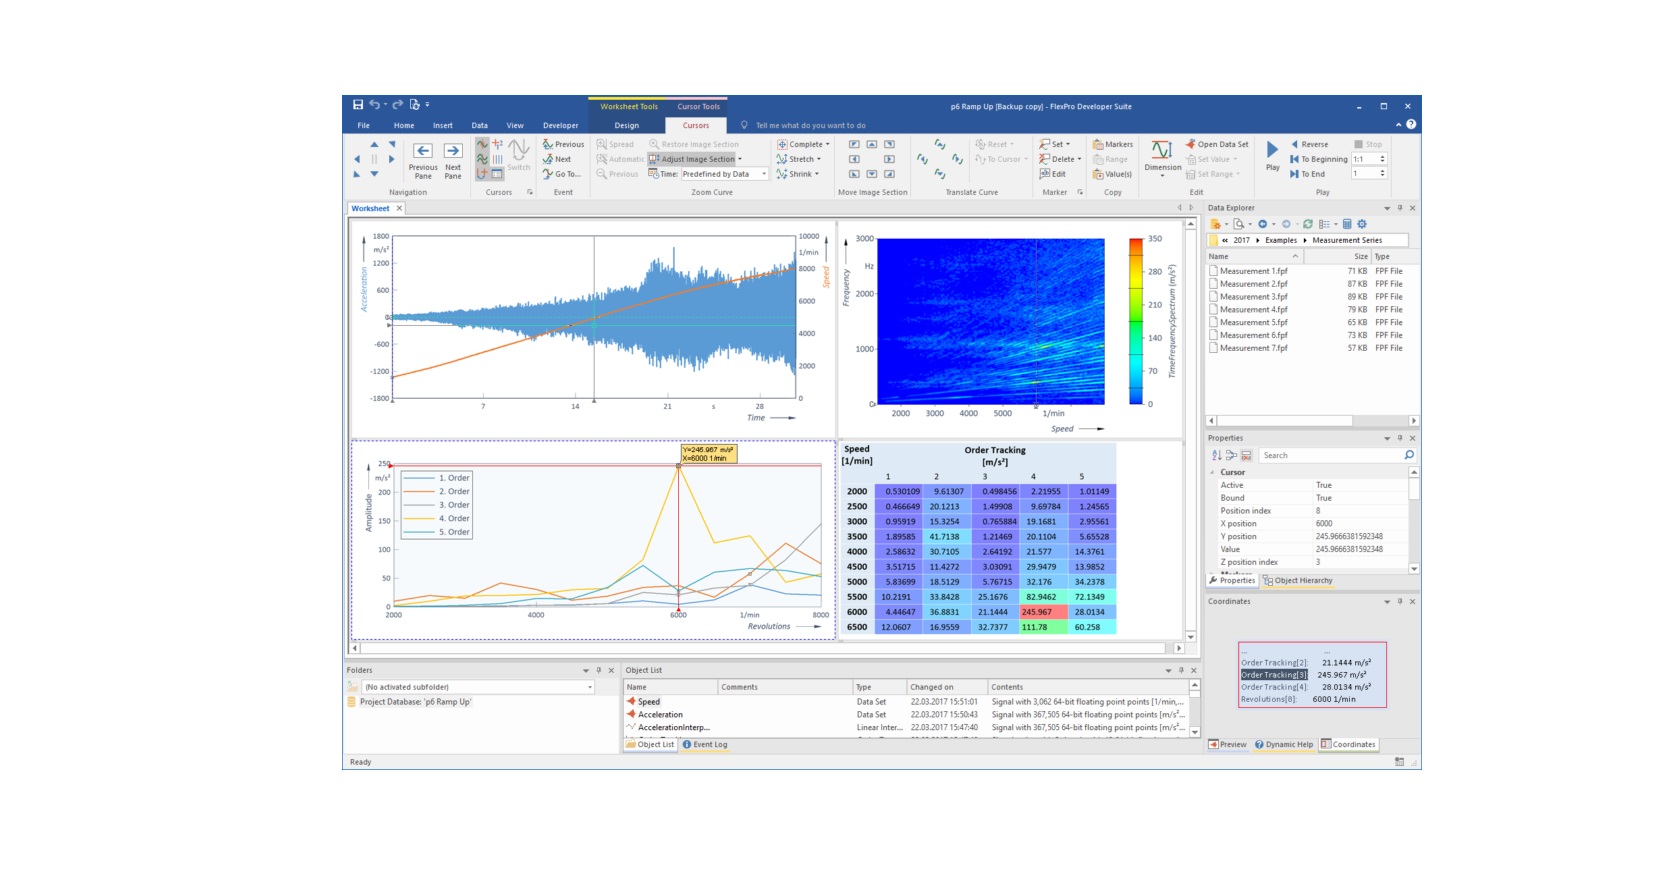Click the Dimension tool icon

point(1162,150)
